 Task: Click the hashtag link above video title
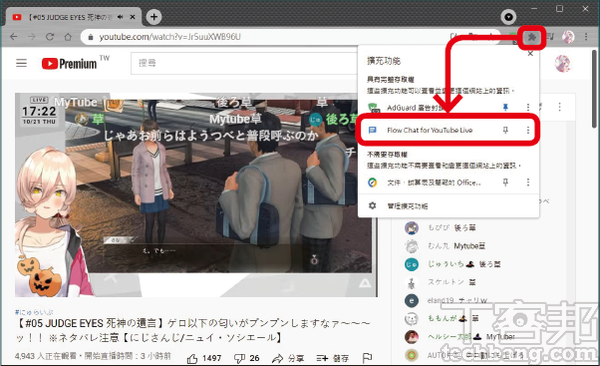click(34, 312)
